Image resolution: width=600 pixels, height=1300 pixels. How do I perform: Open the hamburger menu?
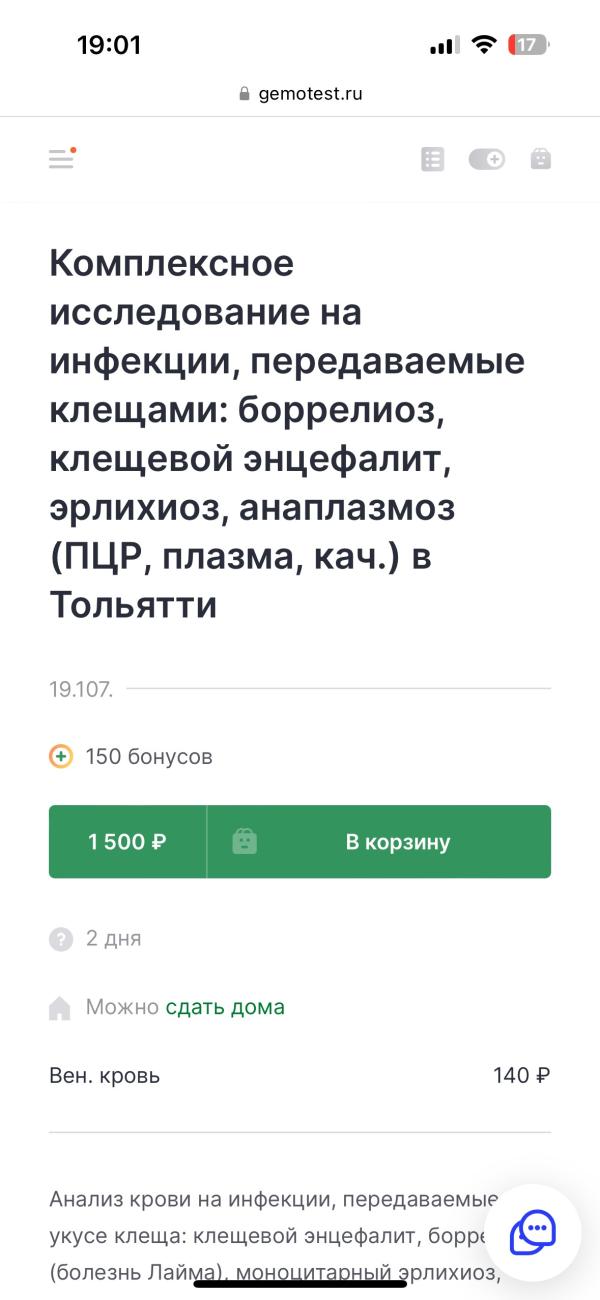pos(62,158)
